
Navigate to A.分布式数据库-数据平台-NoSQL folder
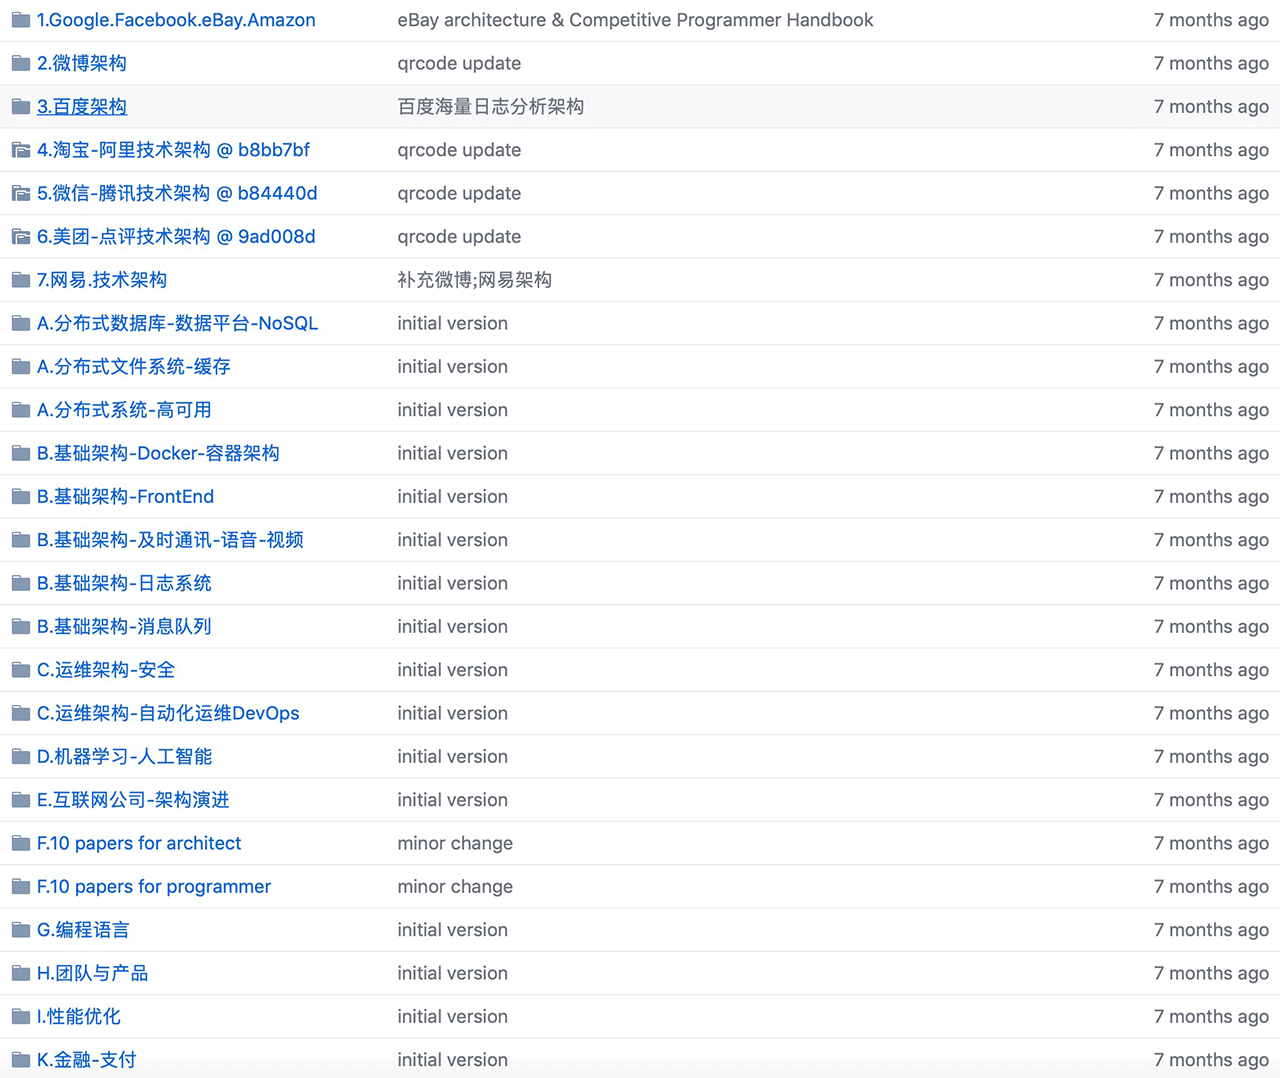(x=177, y=323)
